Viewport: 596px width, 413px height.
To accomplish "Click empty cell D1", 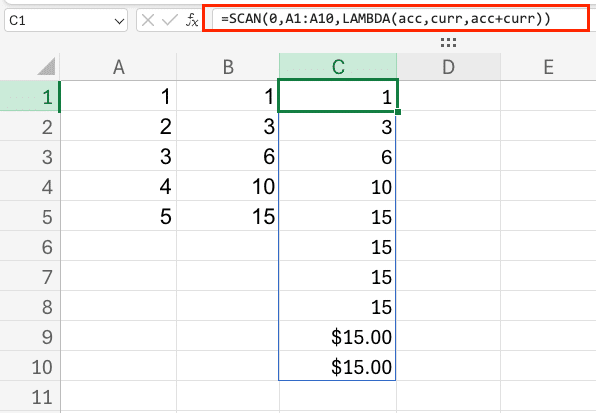I will pos(449,96).
